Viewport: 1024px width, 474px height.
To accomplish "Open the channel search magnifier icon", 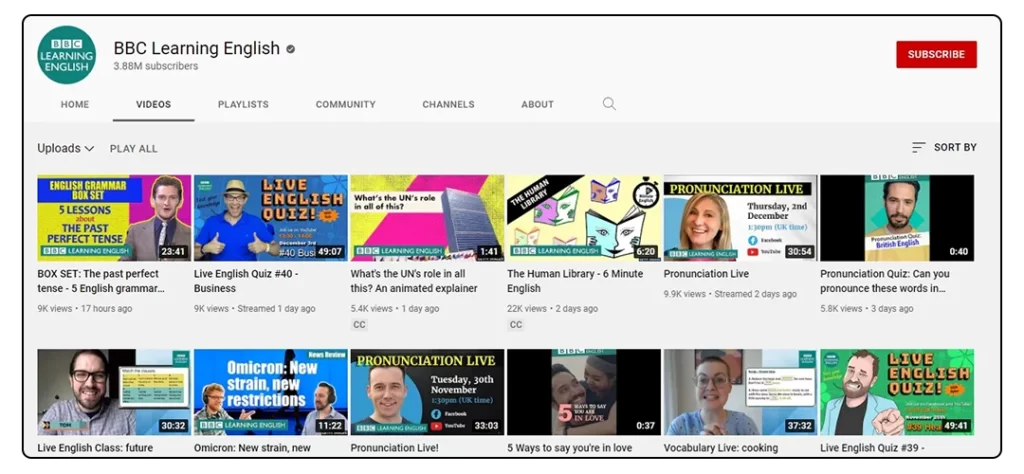I will click(x=609, y=104).
